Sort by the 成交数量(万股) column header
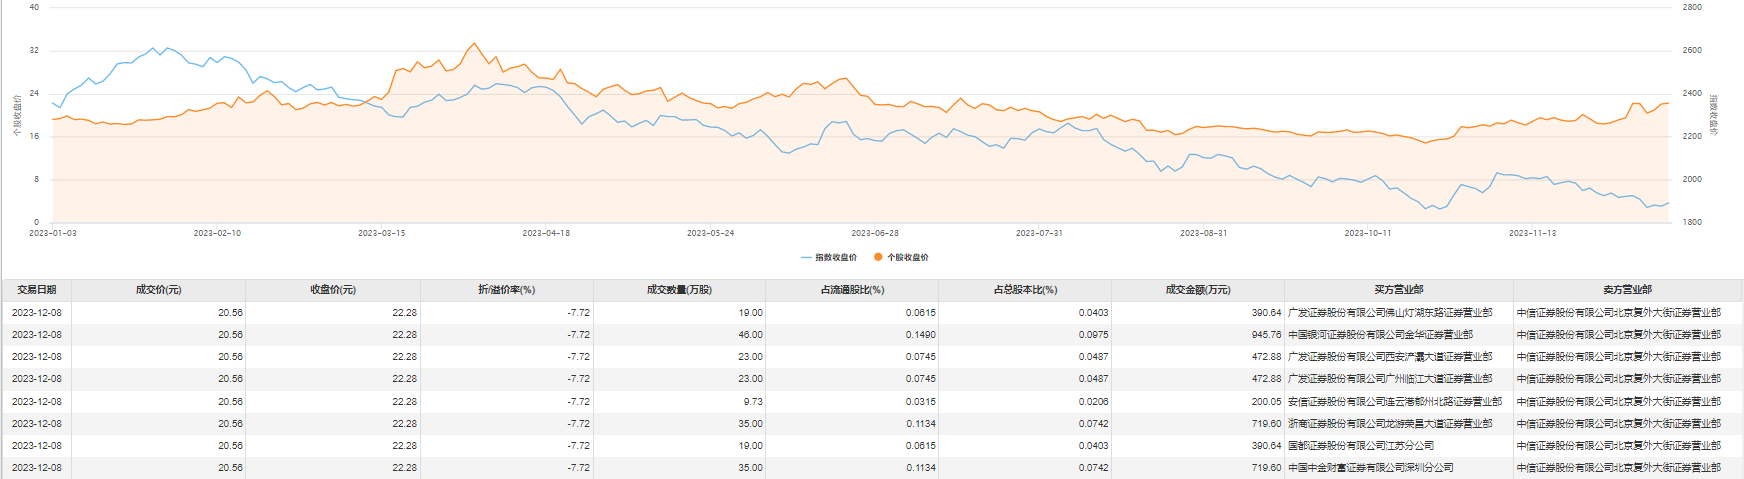 coord(679,290)
